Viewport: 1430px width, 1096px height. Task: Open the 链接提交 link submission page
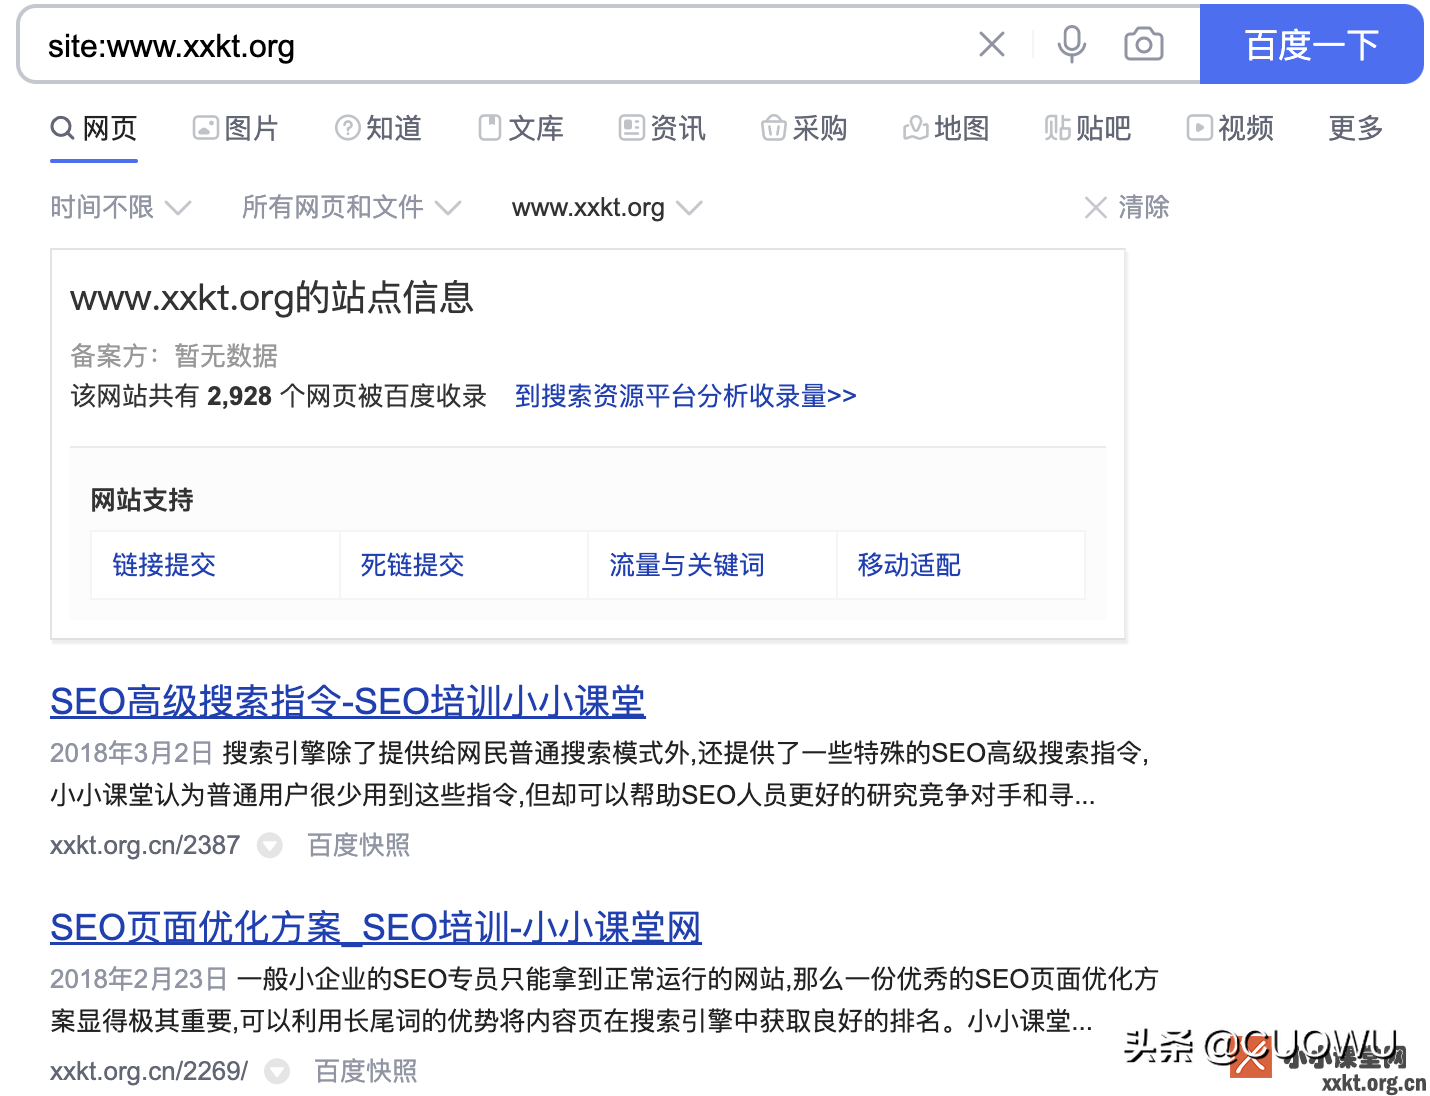click(164, 564)
